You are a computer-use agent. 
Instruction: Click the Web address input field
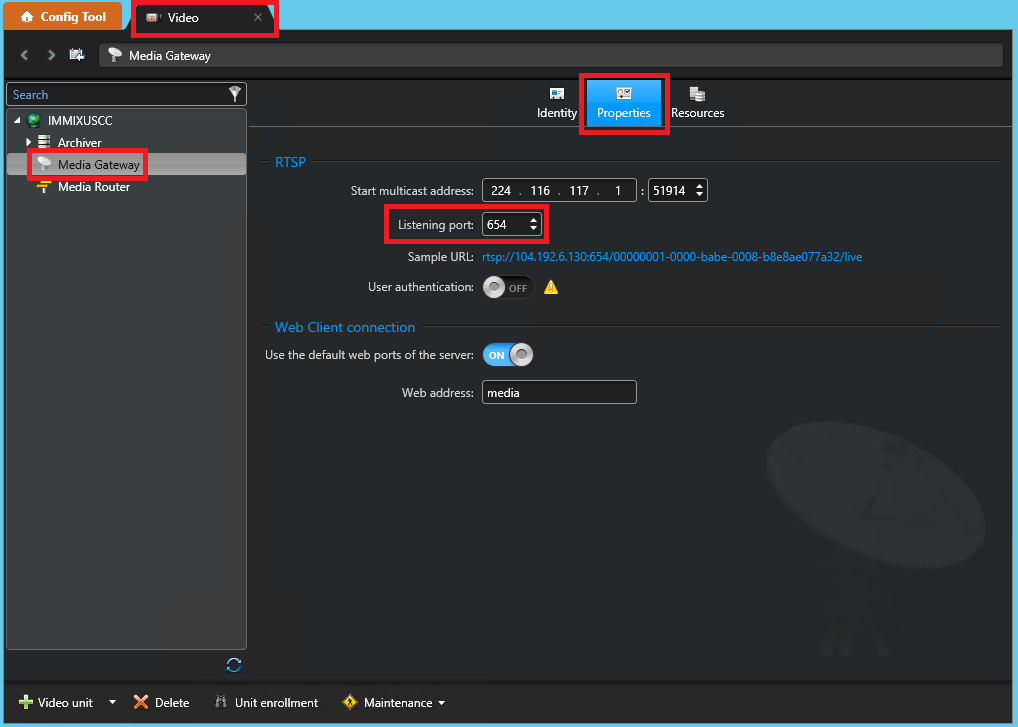[559, 392]
